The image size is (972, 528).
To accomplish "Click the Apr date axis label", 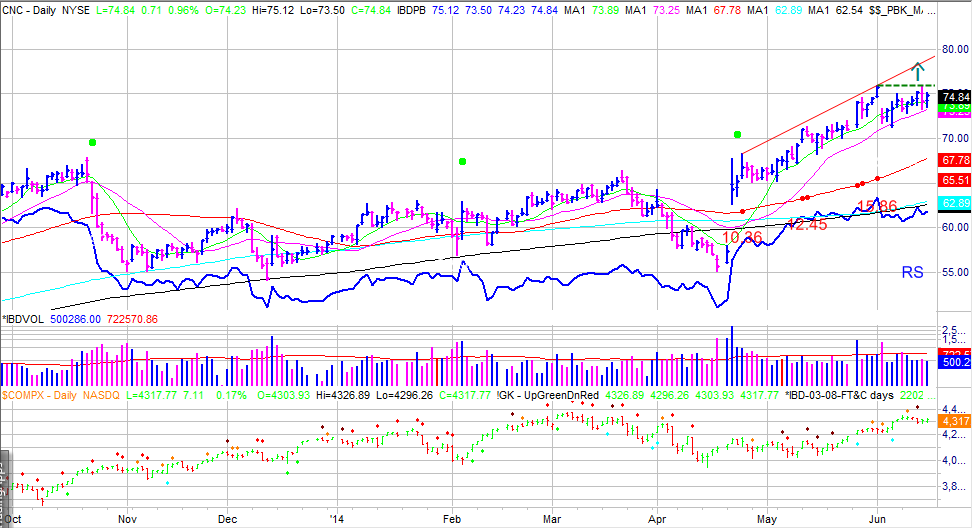I will coord(657,519).
